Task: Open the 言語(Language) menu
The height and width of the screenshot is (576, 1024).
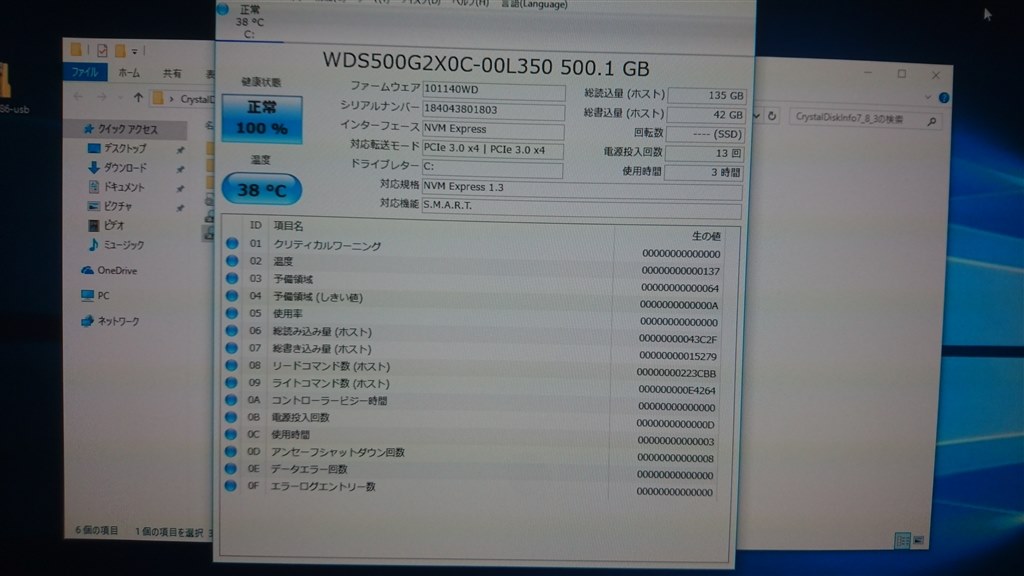Action: (534, 5)
